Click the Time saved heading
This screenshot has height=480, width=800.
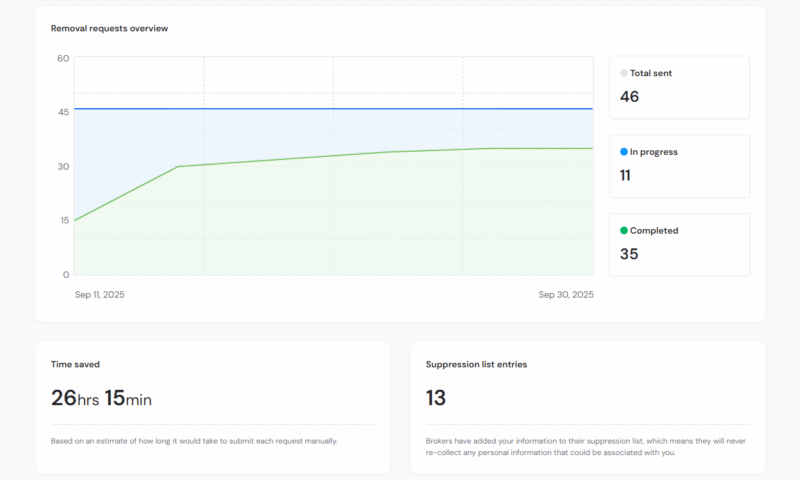75,365
